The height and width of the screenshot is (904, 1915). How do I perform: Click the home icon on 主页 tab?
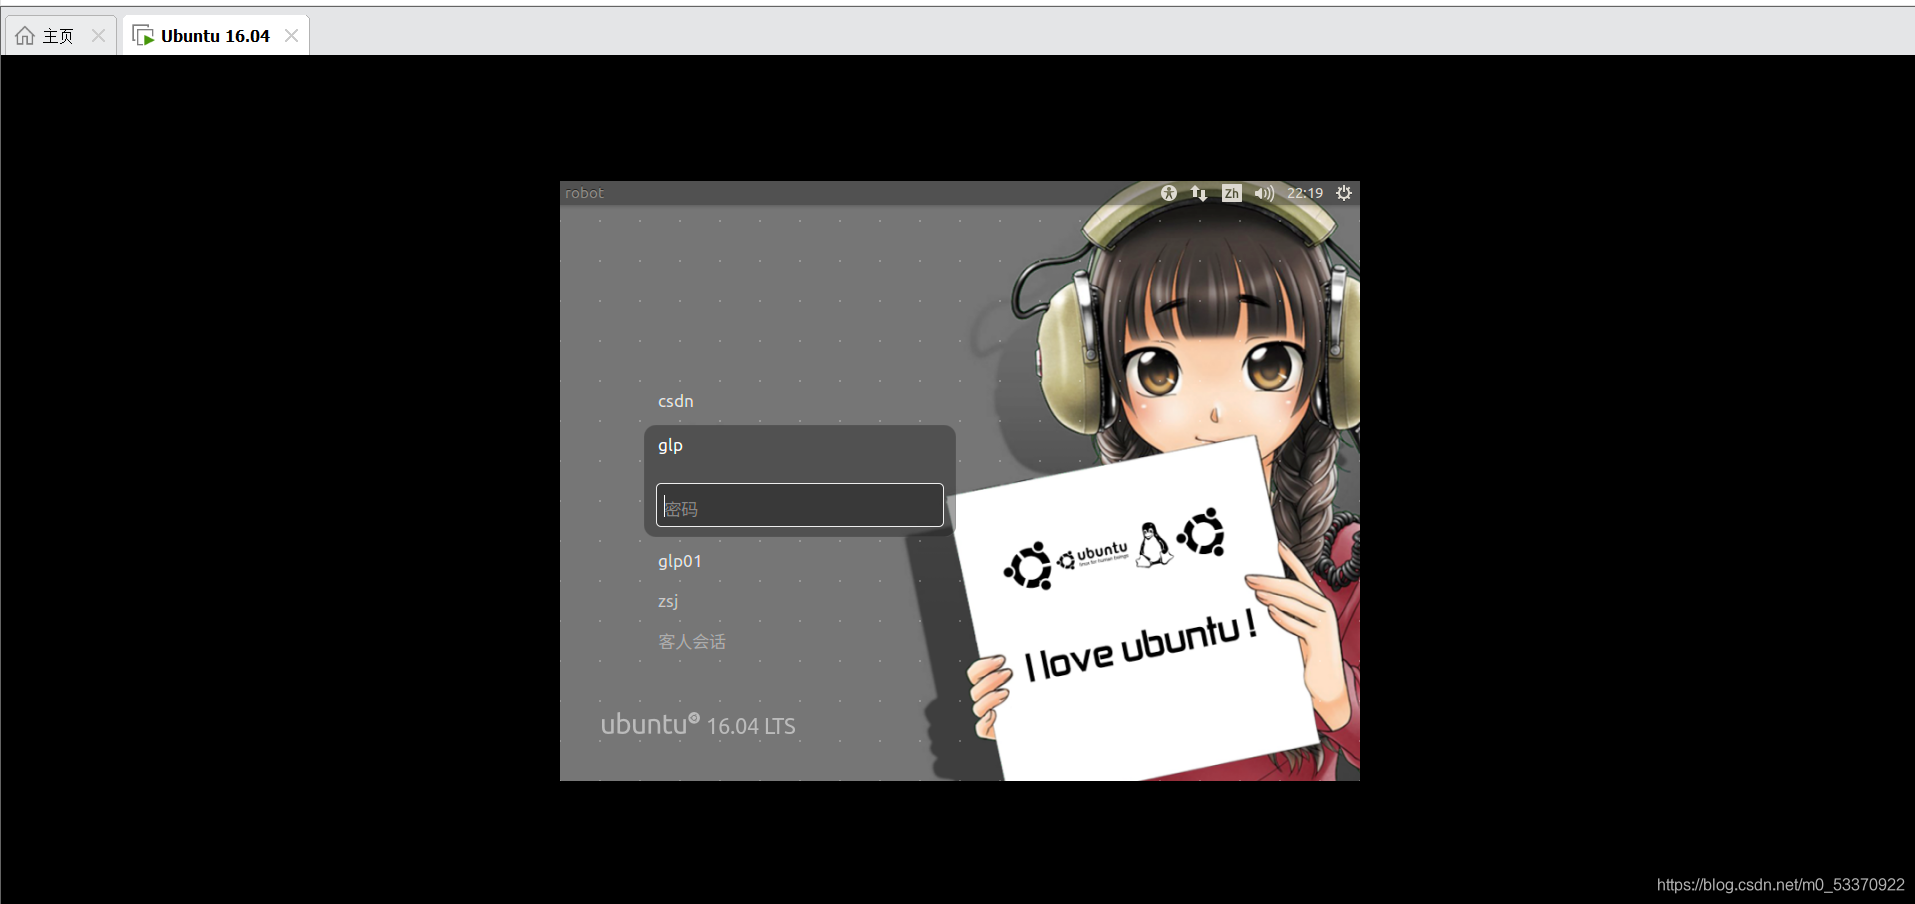click(x=25, y=36)
